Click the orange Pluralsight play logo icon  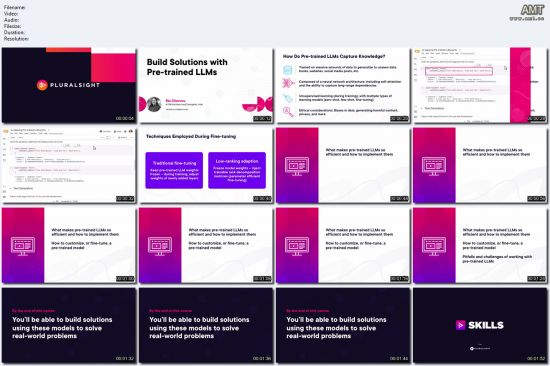pos(42,85)
